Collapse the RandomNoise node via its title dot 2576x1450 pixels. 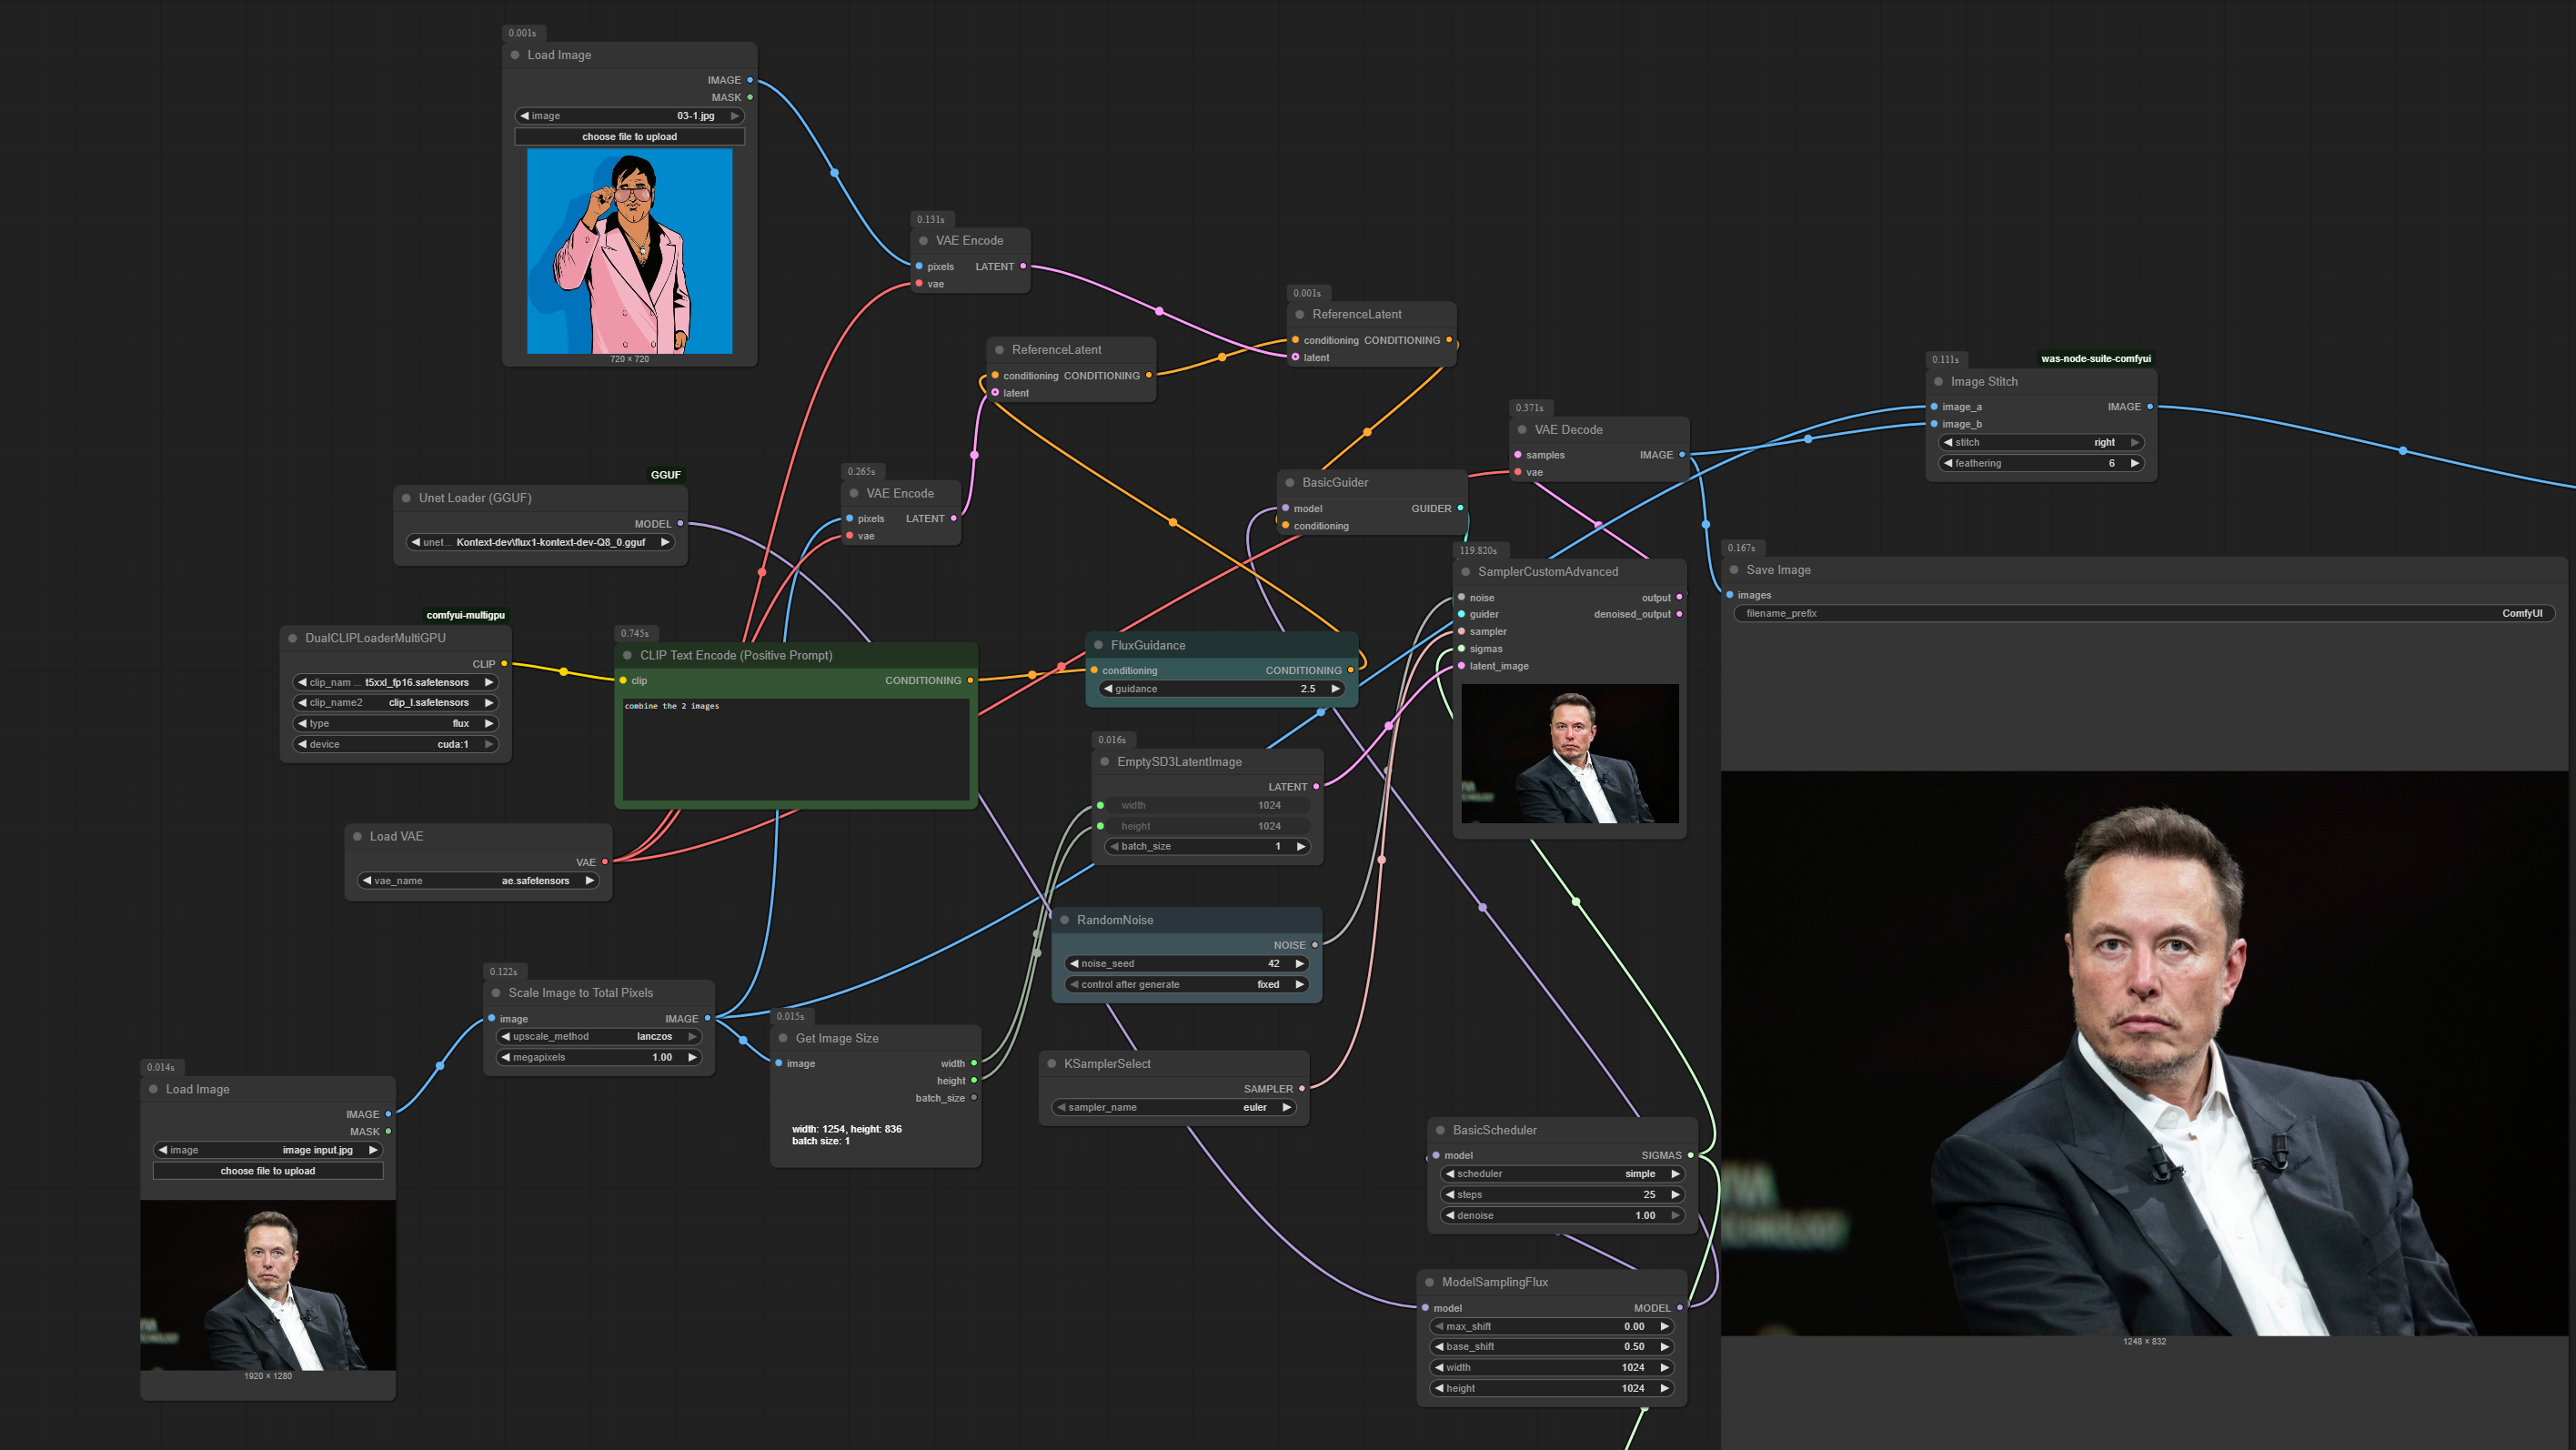point(1065,920)
